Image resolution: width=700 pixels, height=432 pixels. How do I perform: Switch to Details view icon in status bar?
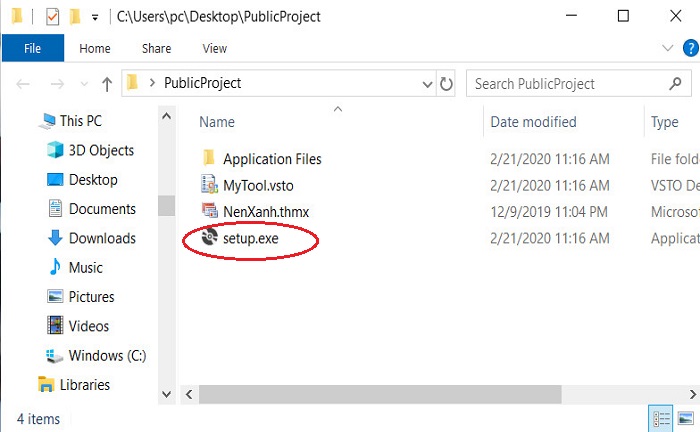point(661,419)
